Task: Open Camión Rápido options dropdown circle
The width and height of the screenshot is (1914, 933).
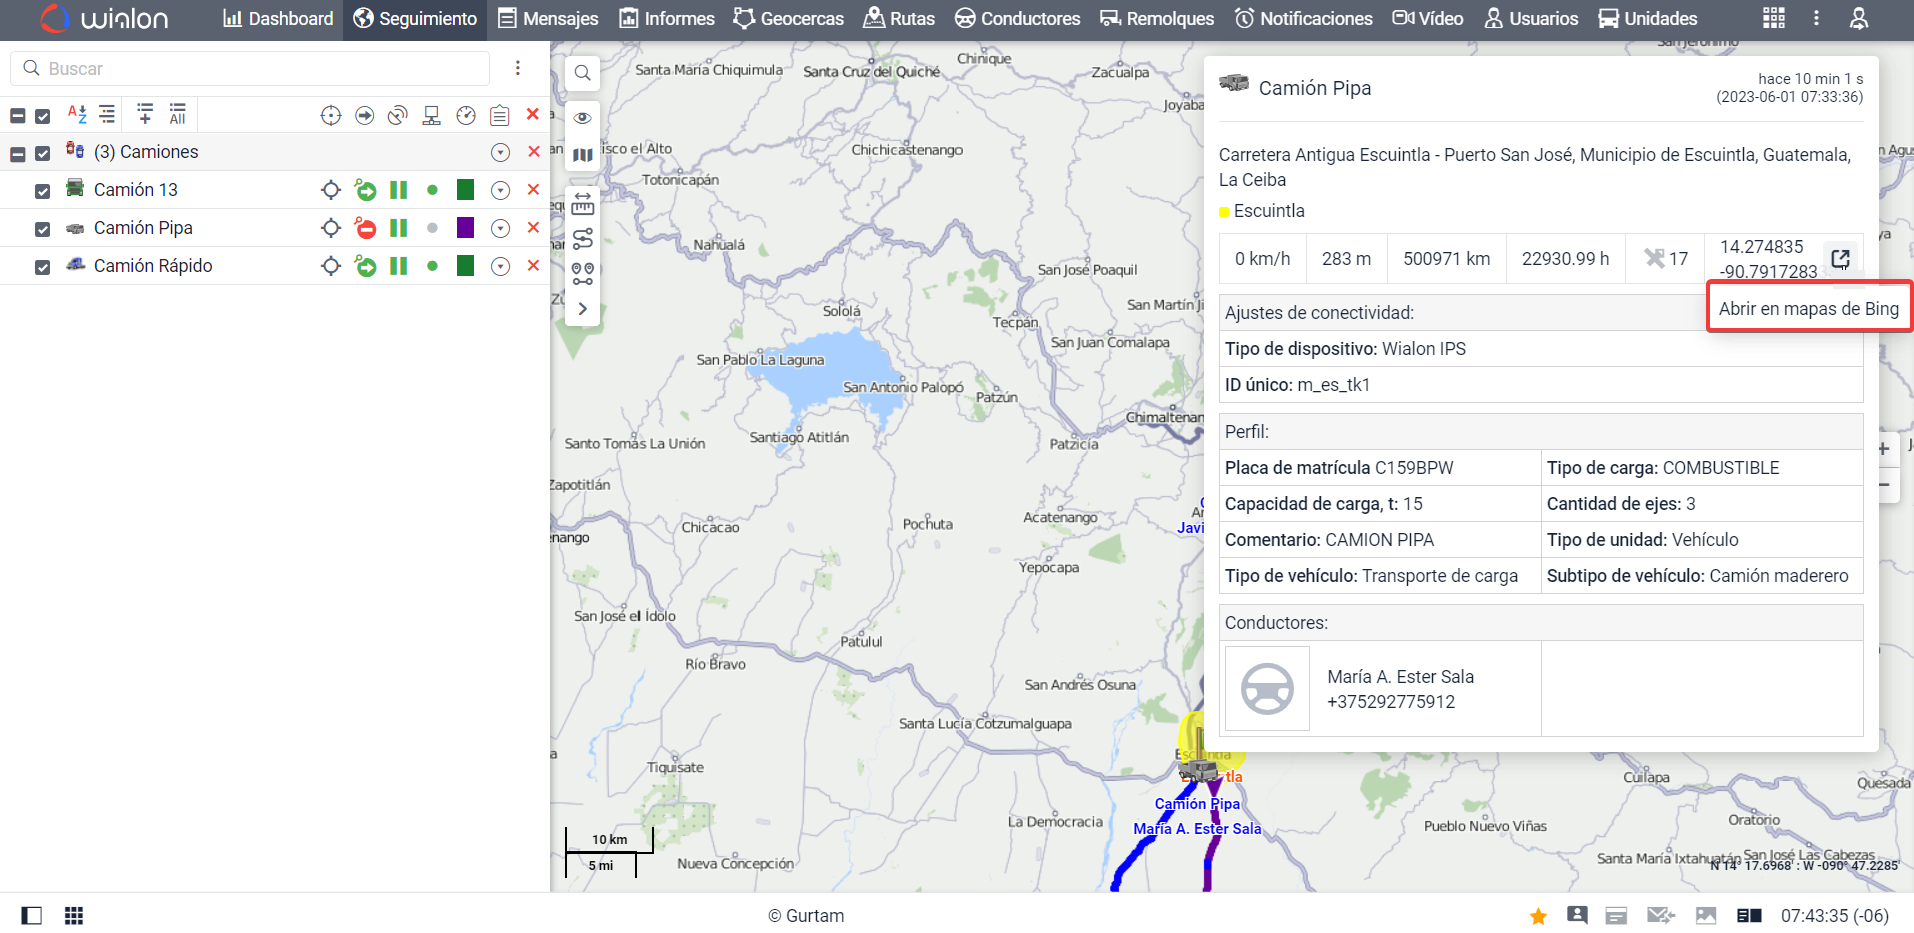Action: (x=501, y=266)
